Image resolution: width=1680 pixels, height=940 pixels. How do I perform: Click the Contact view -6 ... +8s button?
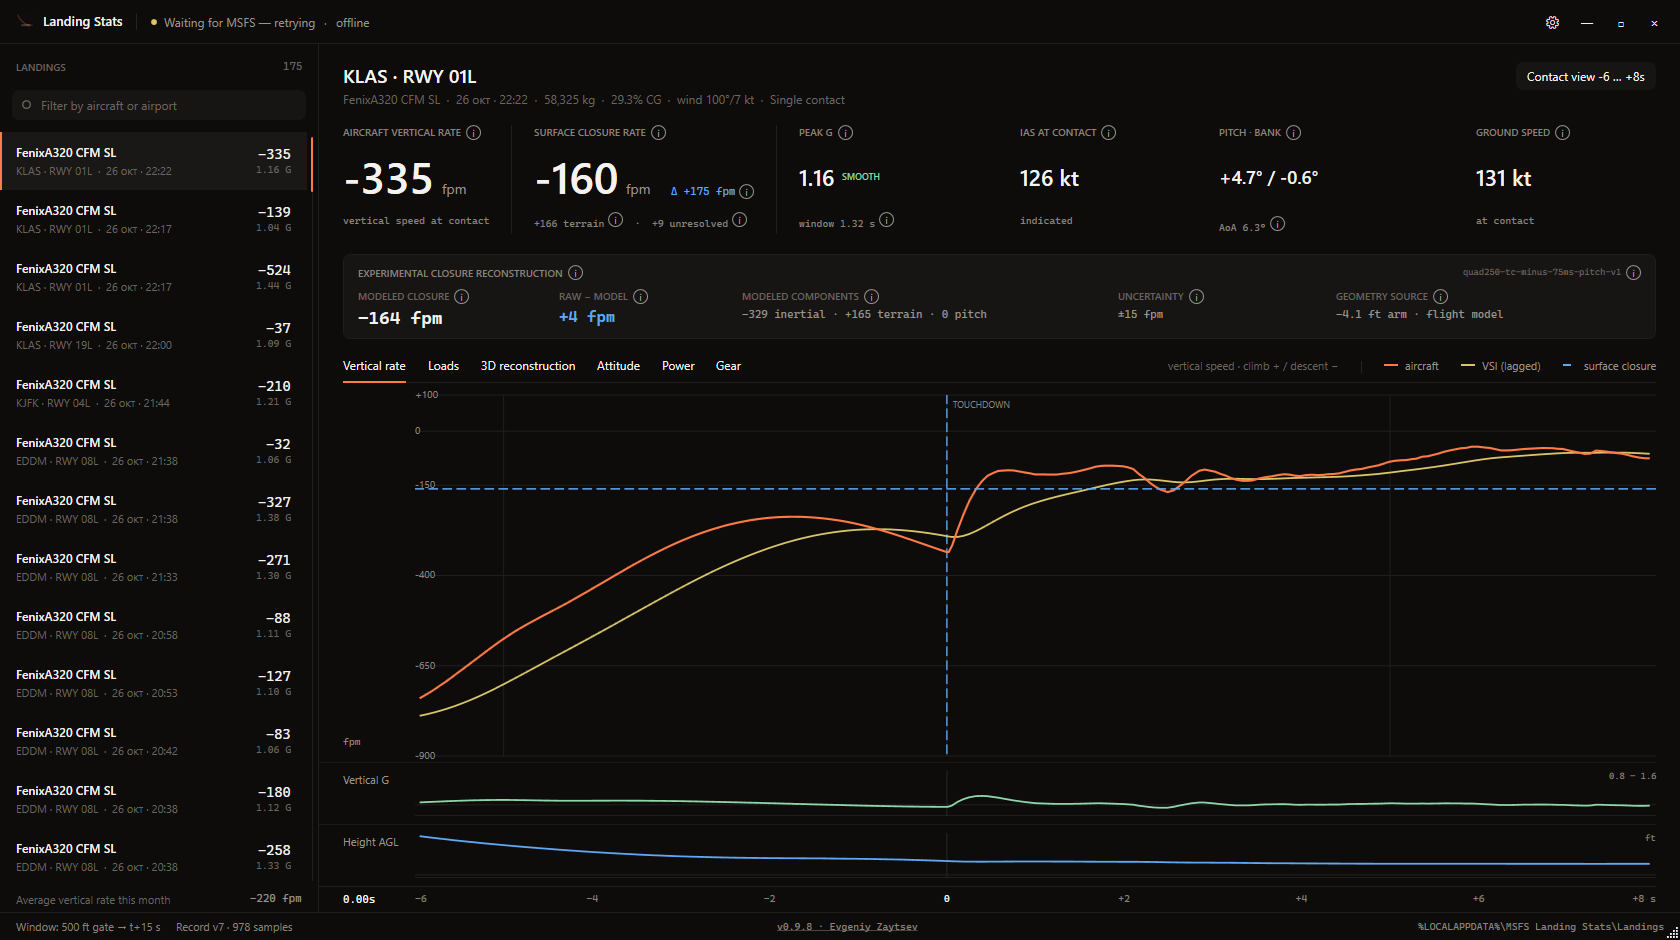pyautogui.click(x=1585, y=77)
